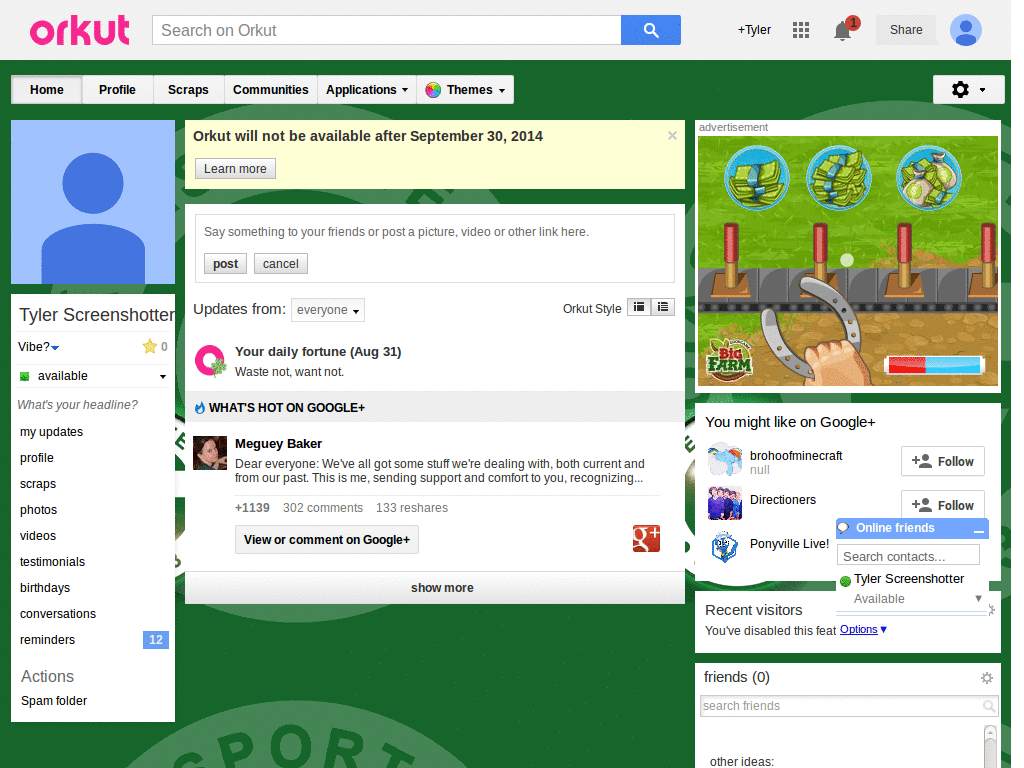Screen dimensions: 1024x768
Task: Open the Updates from everyone dropdown
Action: (x=328, y=310)
